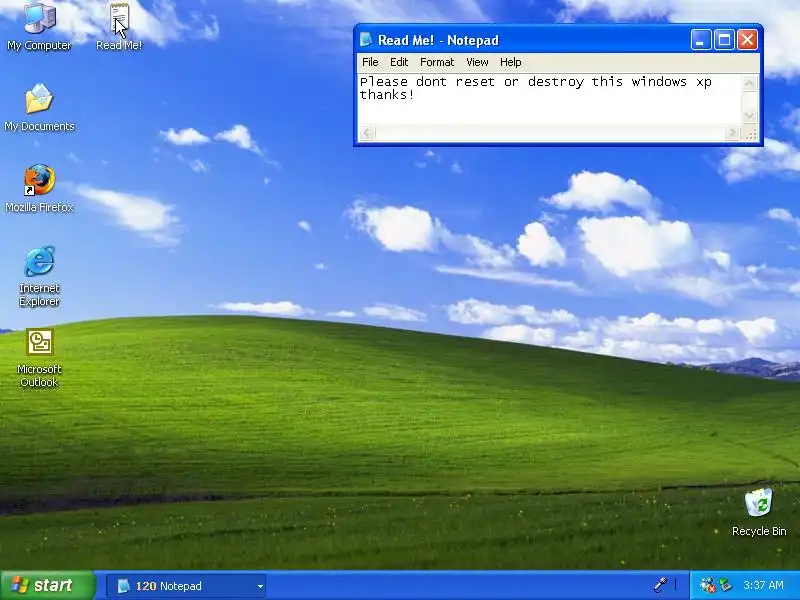Click the Notepad title bar system icon

click(x=366, y=40)
